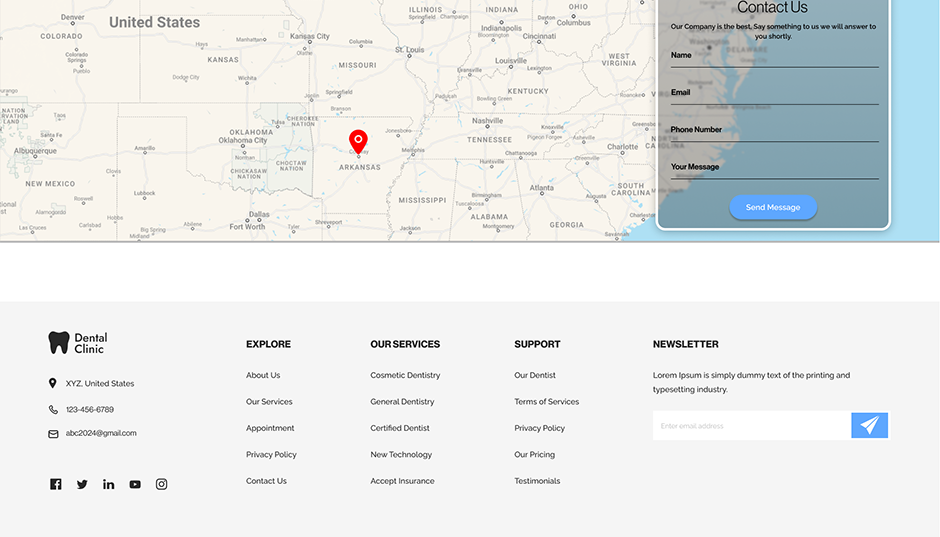
Task: Click the Appointment footer link
Action: coord(270,428)
